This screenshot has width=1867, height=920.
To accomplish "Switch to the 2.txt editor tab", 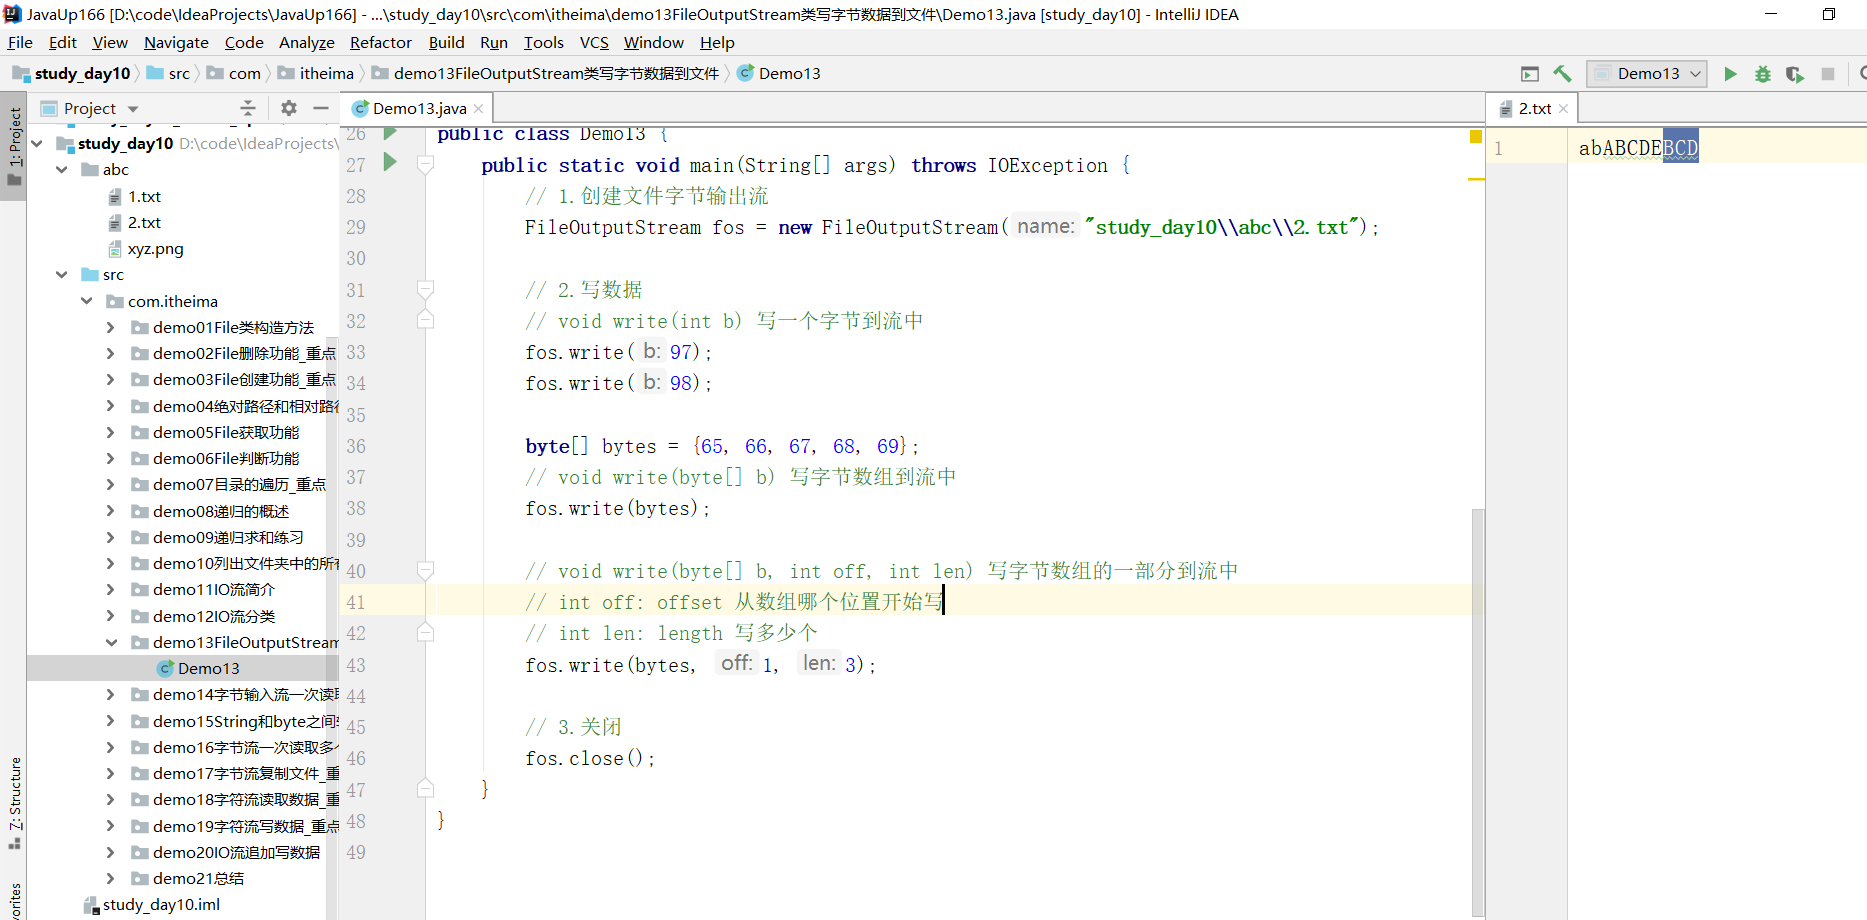I will pyautogui.click(x=1532, y=108).
